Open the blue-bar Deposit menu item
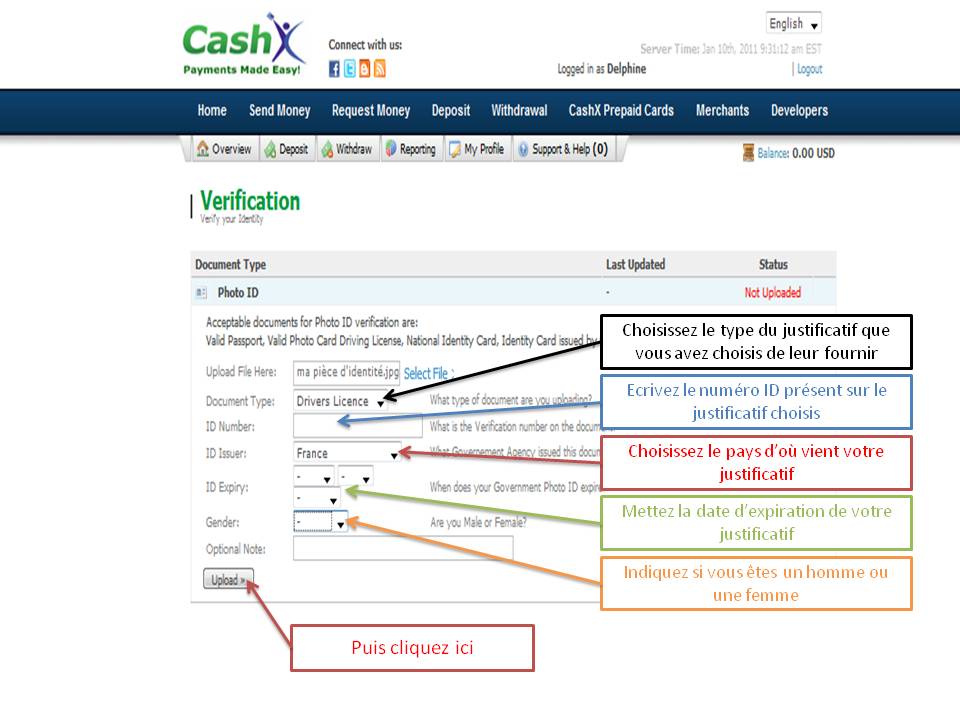The image size is (960, 720). click(451, 111)
